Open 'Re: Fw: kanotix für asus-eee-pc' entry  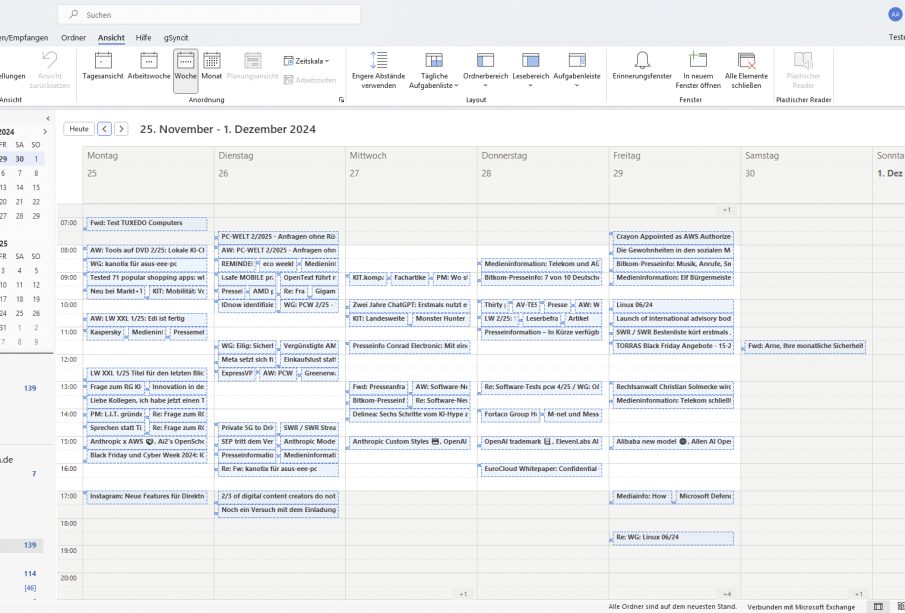[x=278, y=469]
